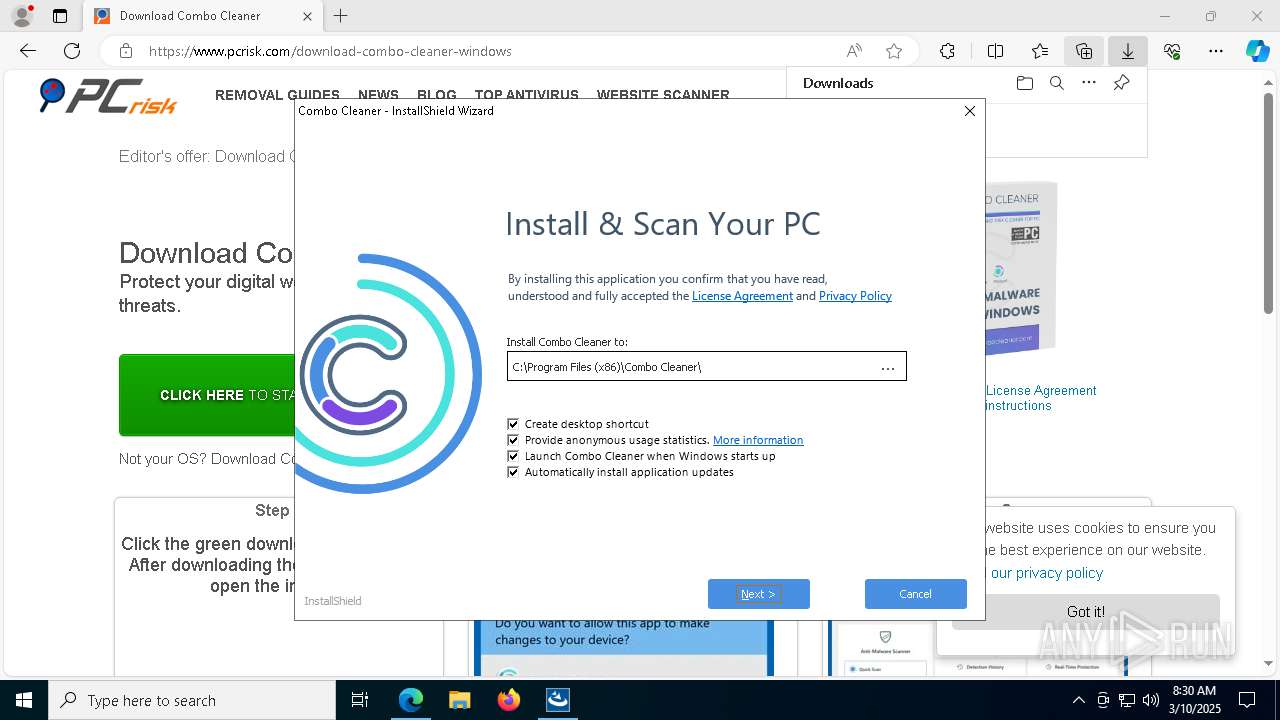
Task: Click the Windows taskbar search box
Action: (192, 700)
